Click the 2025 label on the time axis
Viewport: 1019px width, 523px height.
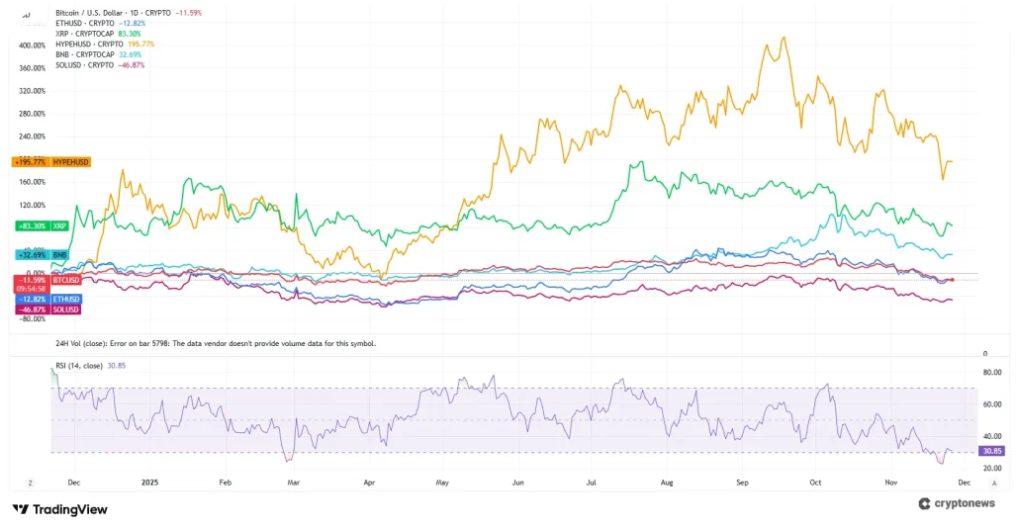coord(152,482)
